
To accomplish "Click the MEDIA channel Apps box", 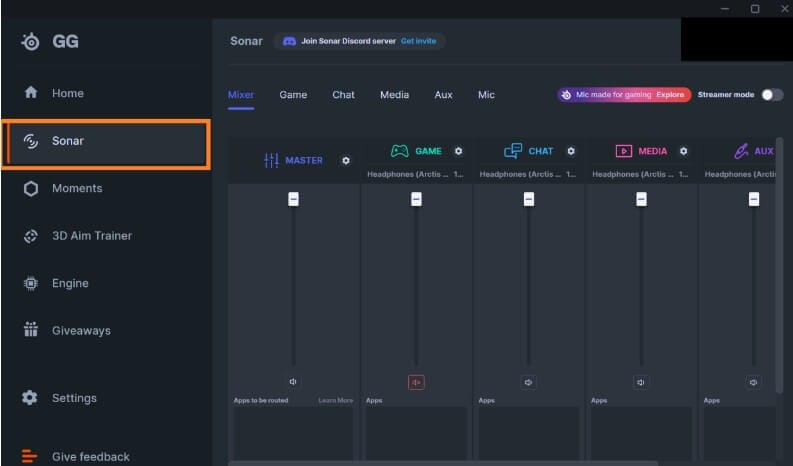I will tap(641, 433).
